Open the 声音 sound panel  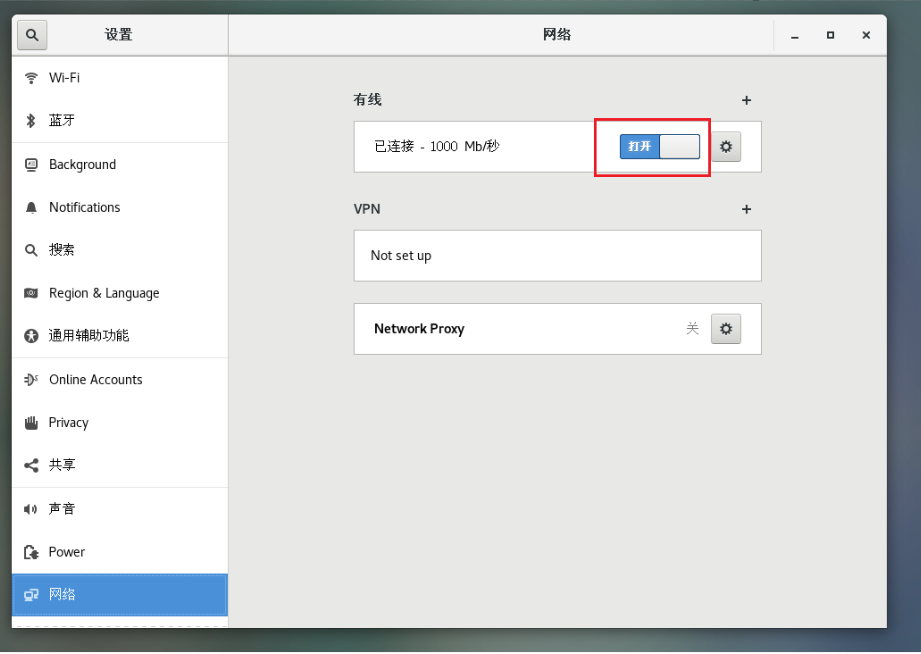pyautogui.click(x=120, y=509)
